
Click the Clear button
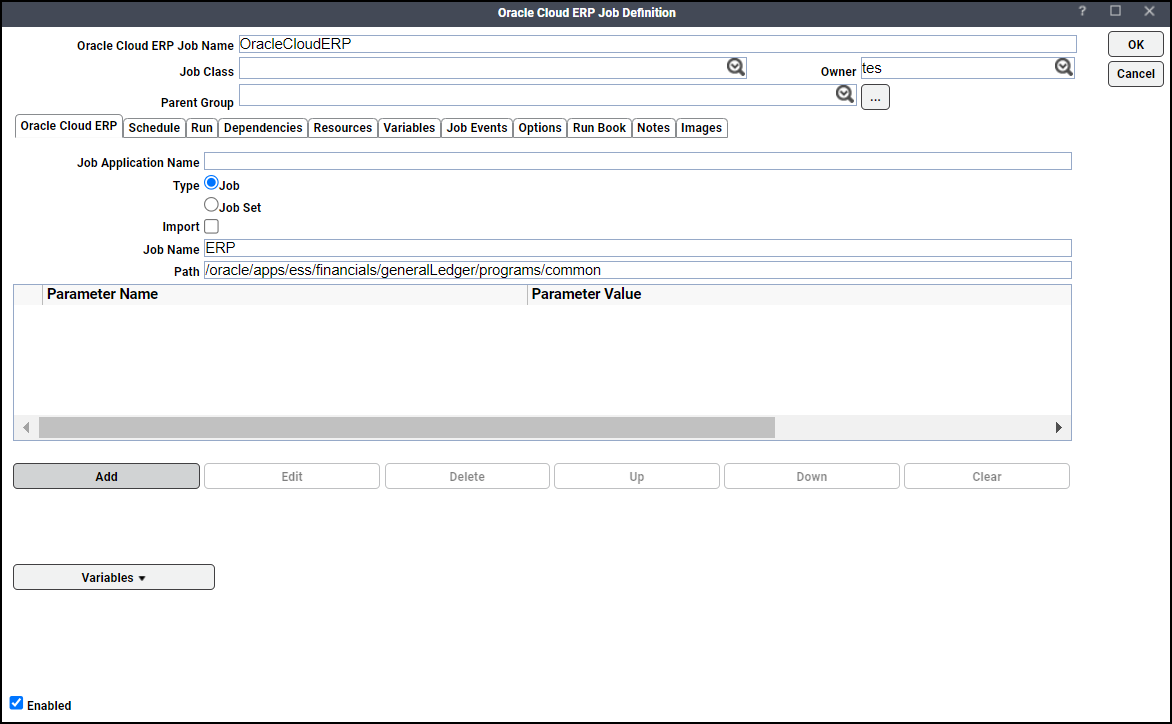987,476
